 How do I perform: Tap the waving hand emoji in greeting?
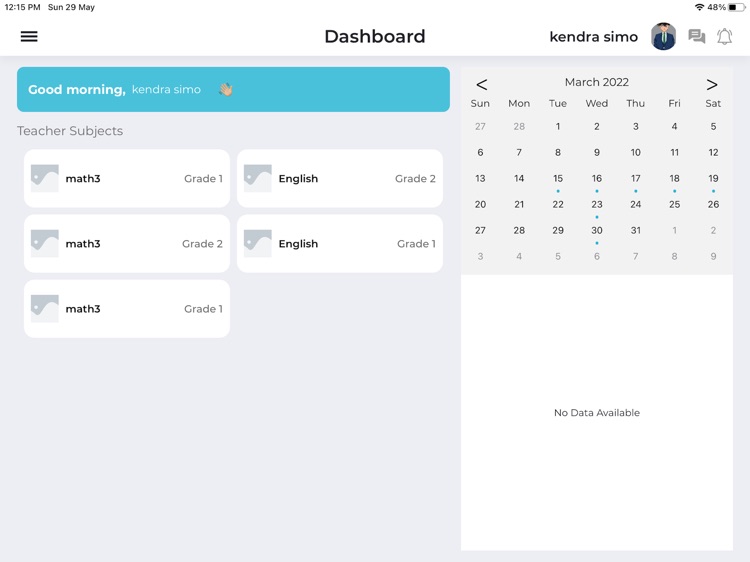tap(226, 89)
